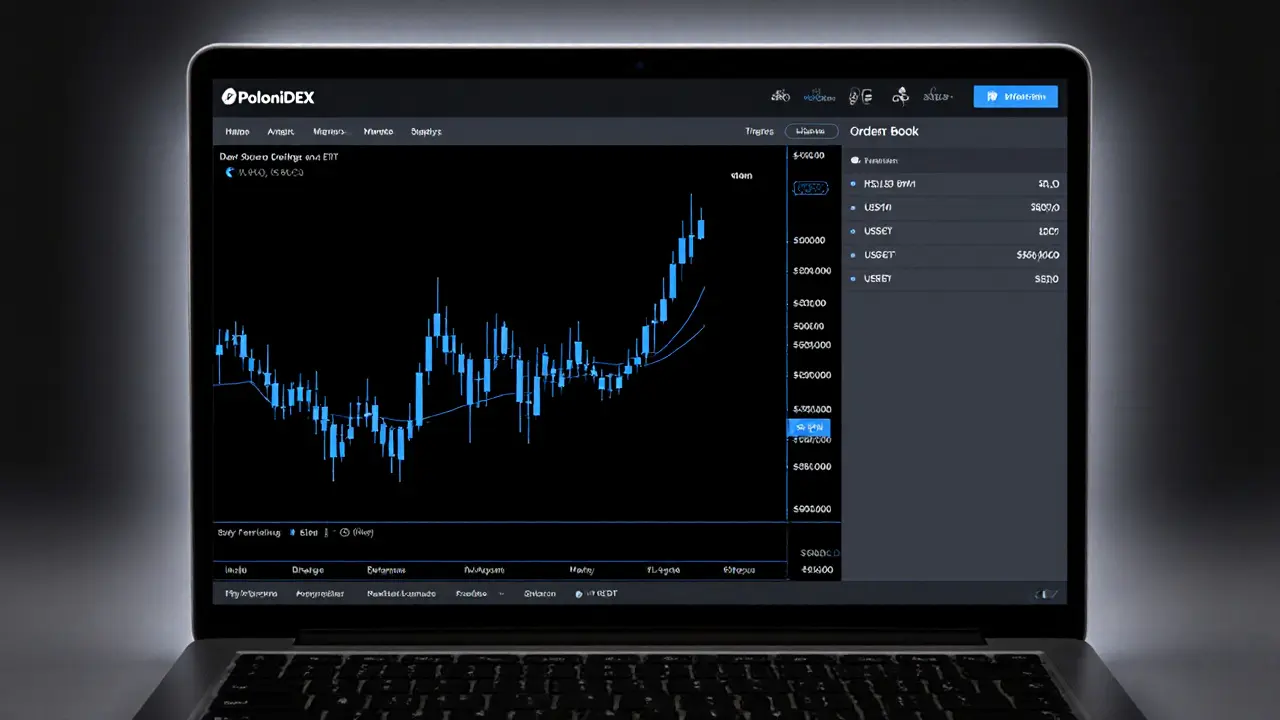Click the PoloniDEX logo icon

click(228, 97)
